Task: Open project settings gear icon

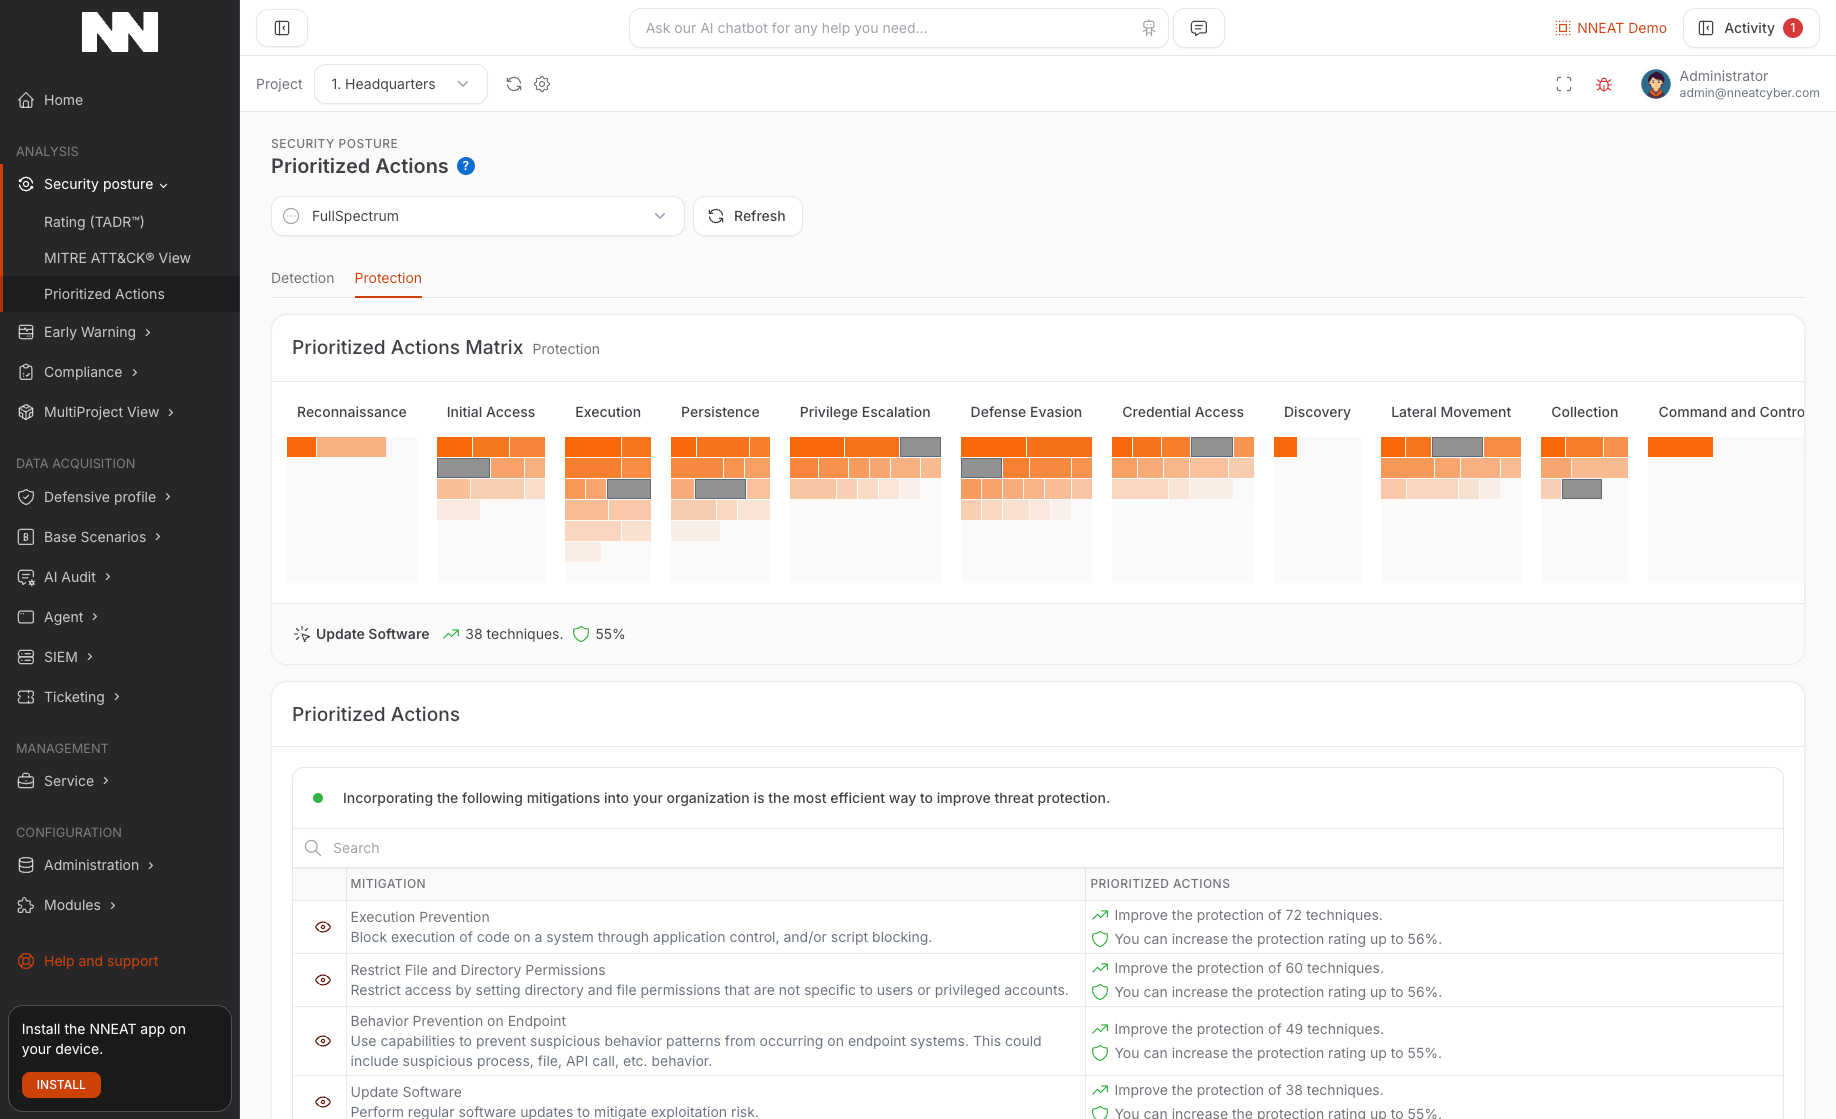Action: [x=542, y=84]
